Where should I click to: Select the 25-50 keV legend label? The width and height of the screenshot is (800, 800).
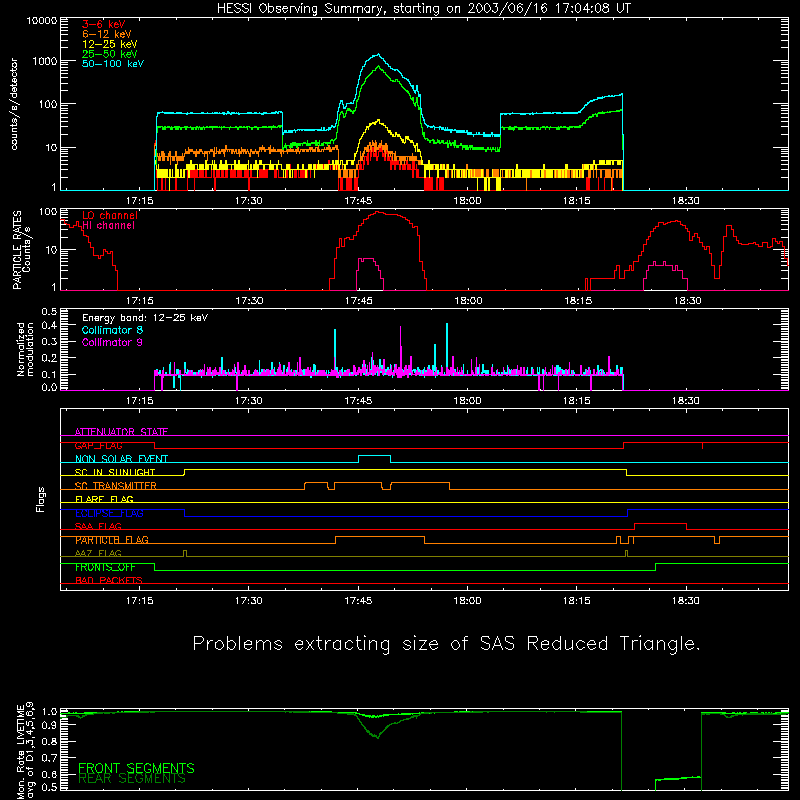[x=110, y=54]
